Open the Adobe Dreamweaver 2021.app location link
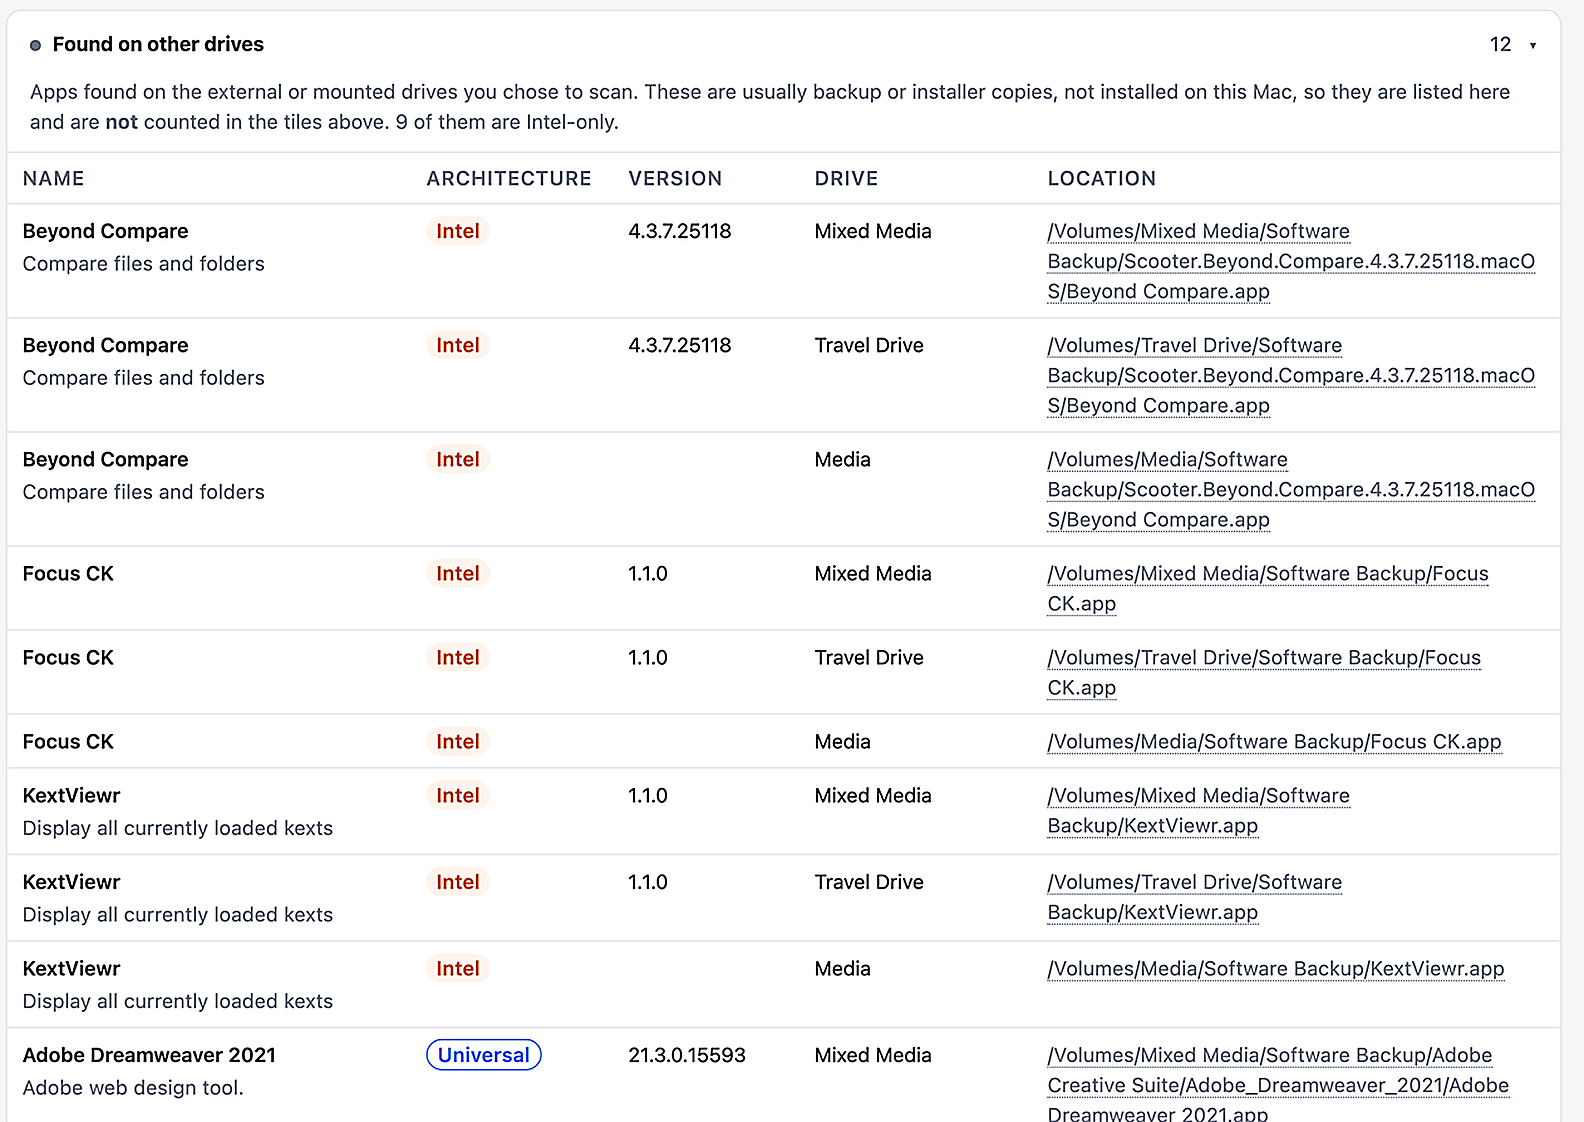The width and height of the screenshot is (1584, 1122). point(1278,1084)
